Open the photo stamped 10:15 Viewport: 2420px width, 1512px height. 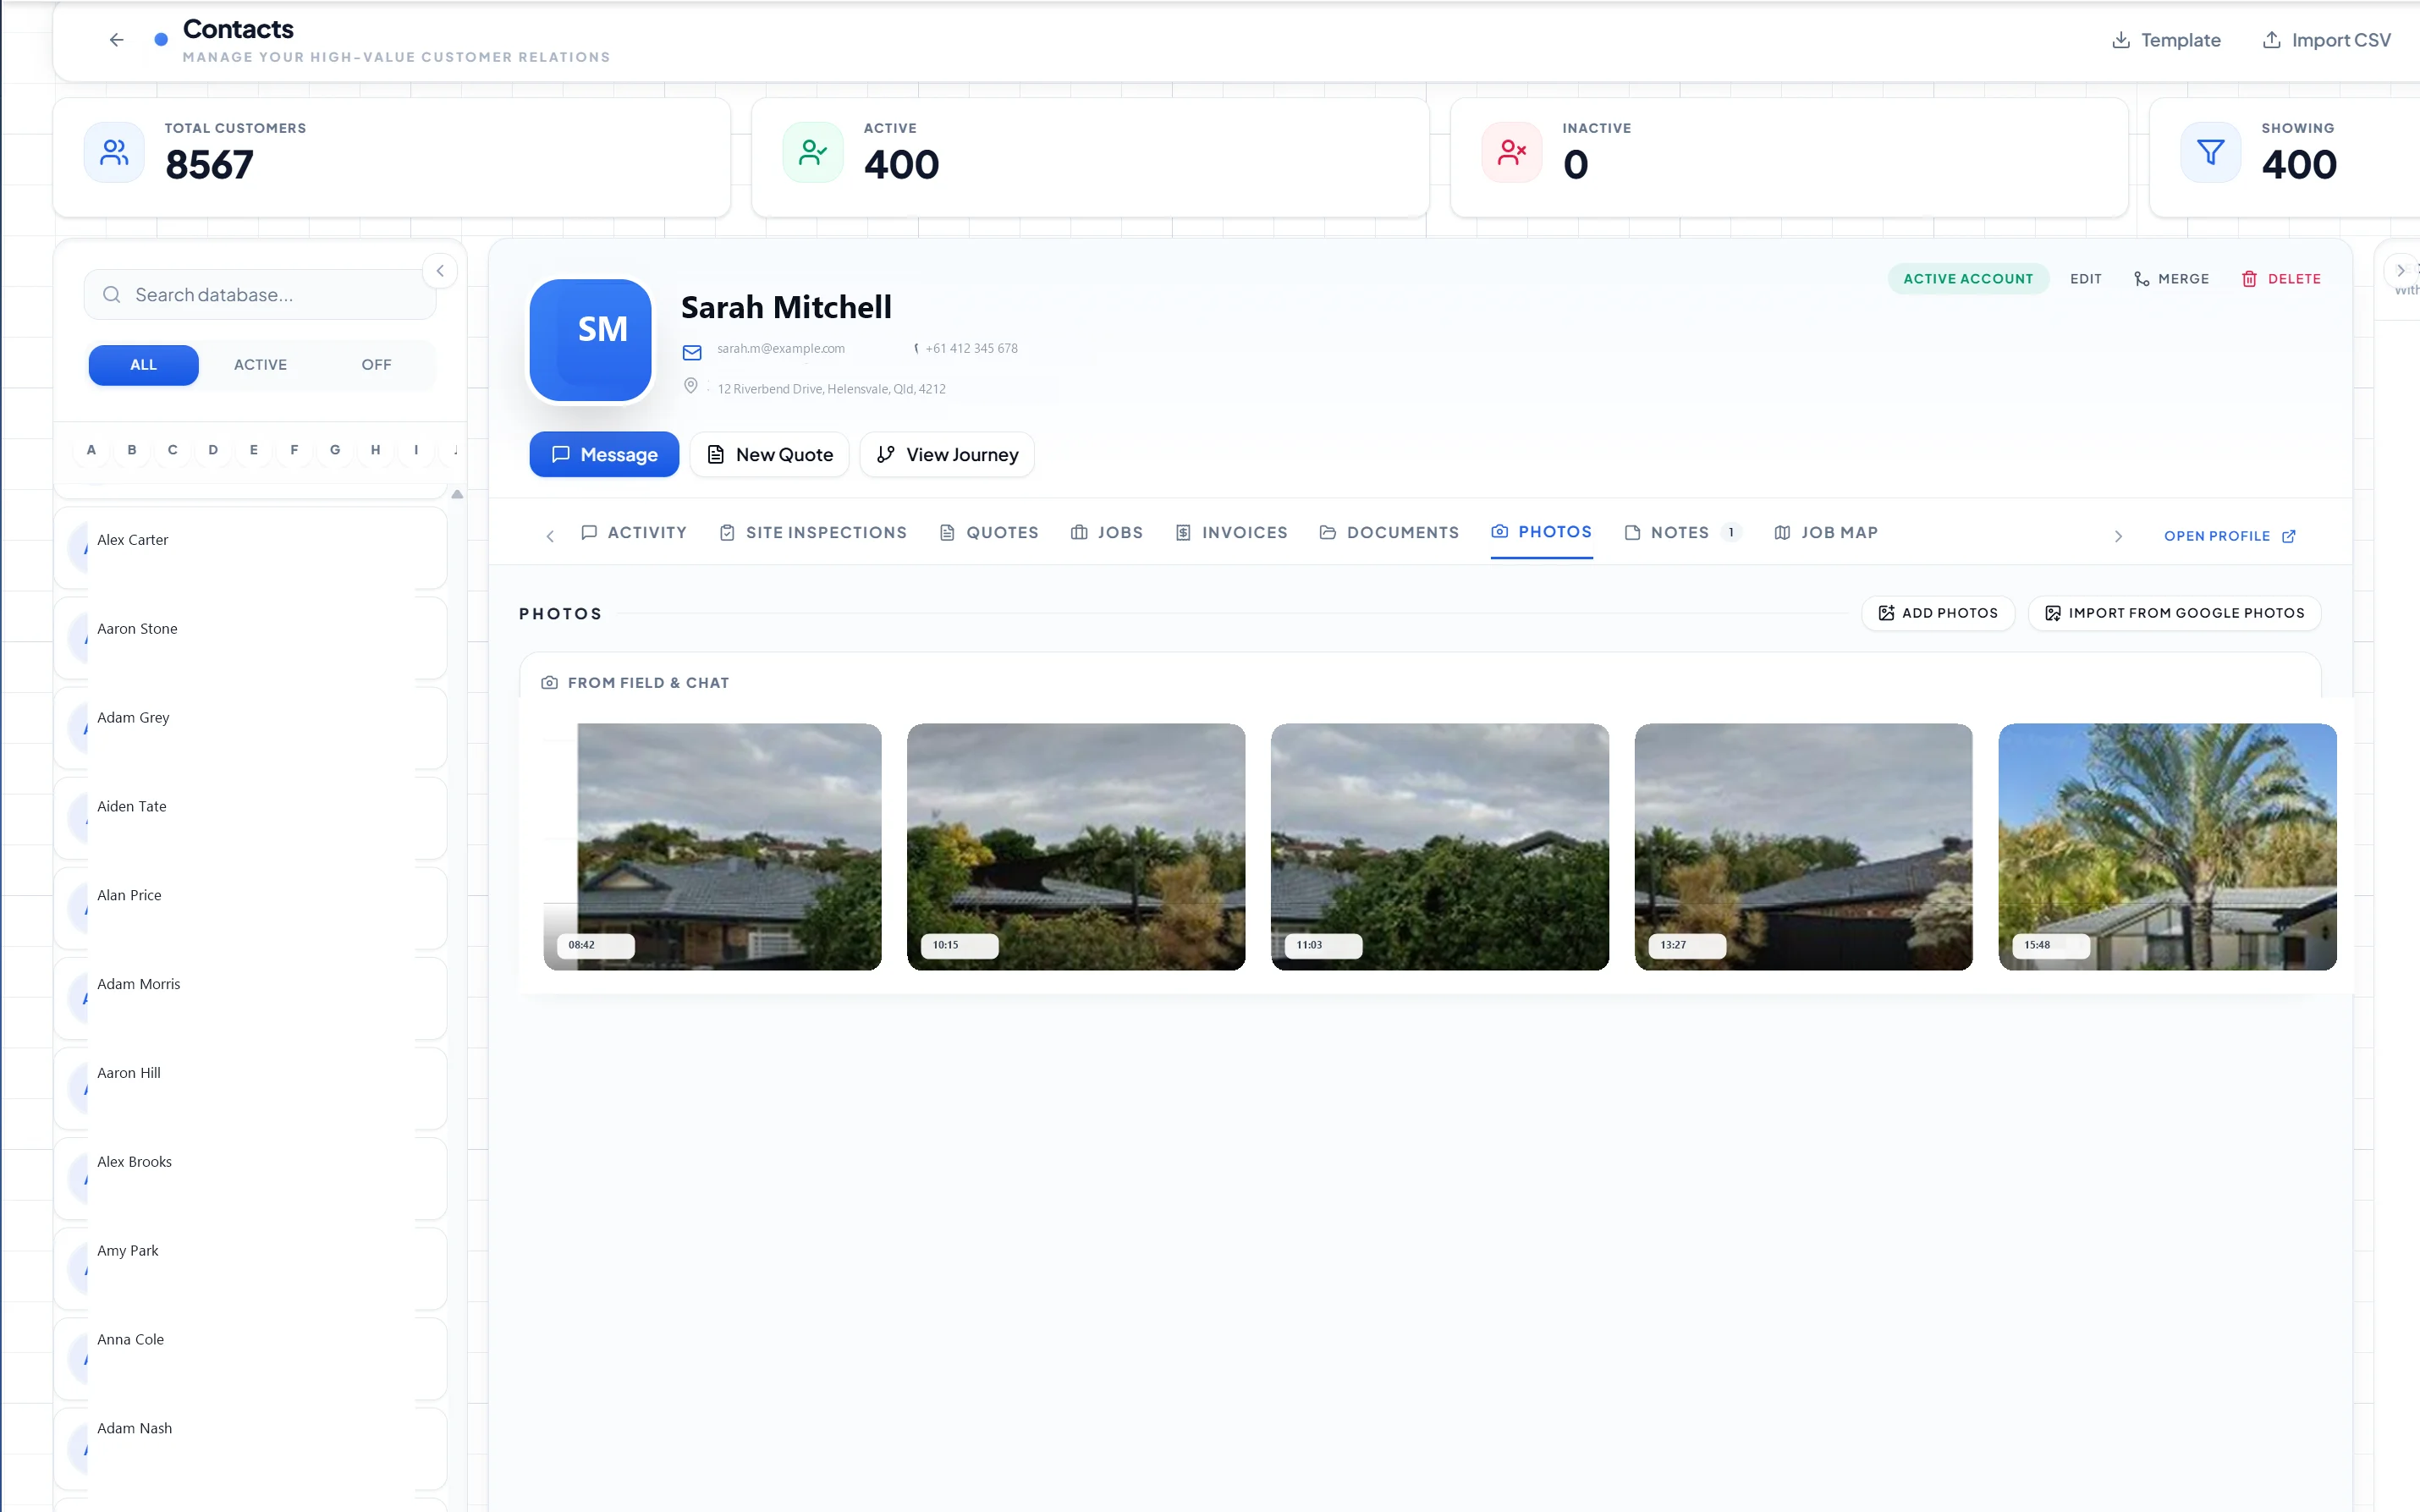(1076, 847)
